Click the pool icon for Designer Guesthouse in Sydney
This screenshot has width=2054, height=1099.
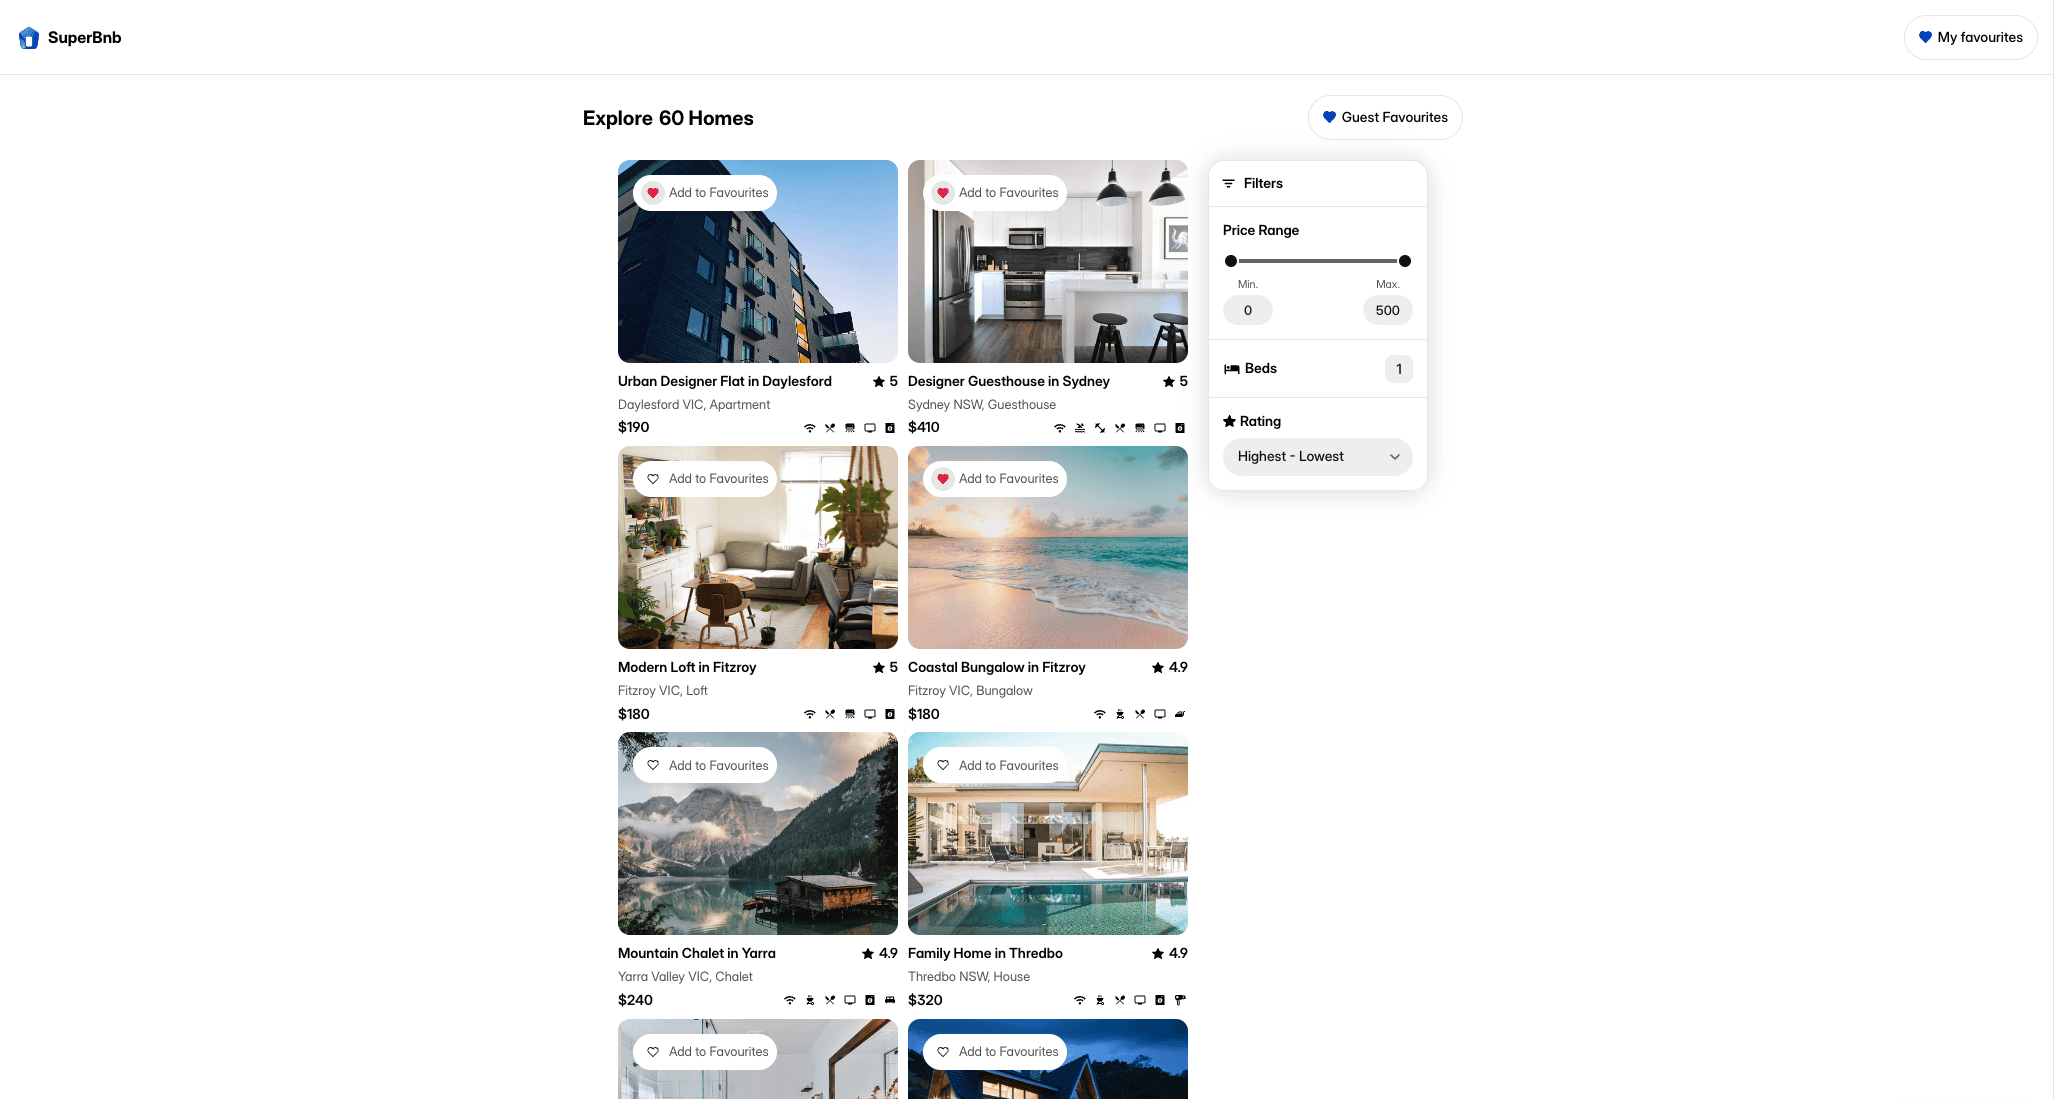coord(1080,428)
